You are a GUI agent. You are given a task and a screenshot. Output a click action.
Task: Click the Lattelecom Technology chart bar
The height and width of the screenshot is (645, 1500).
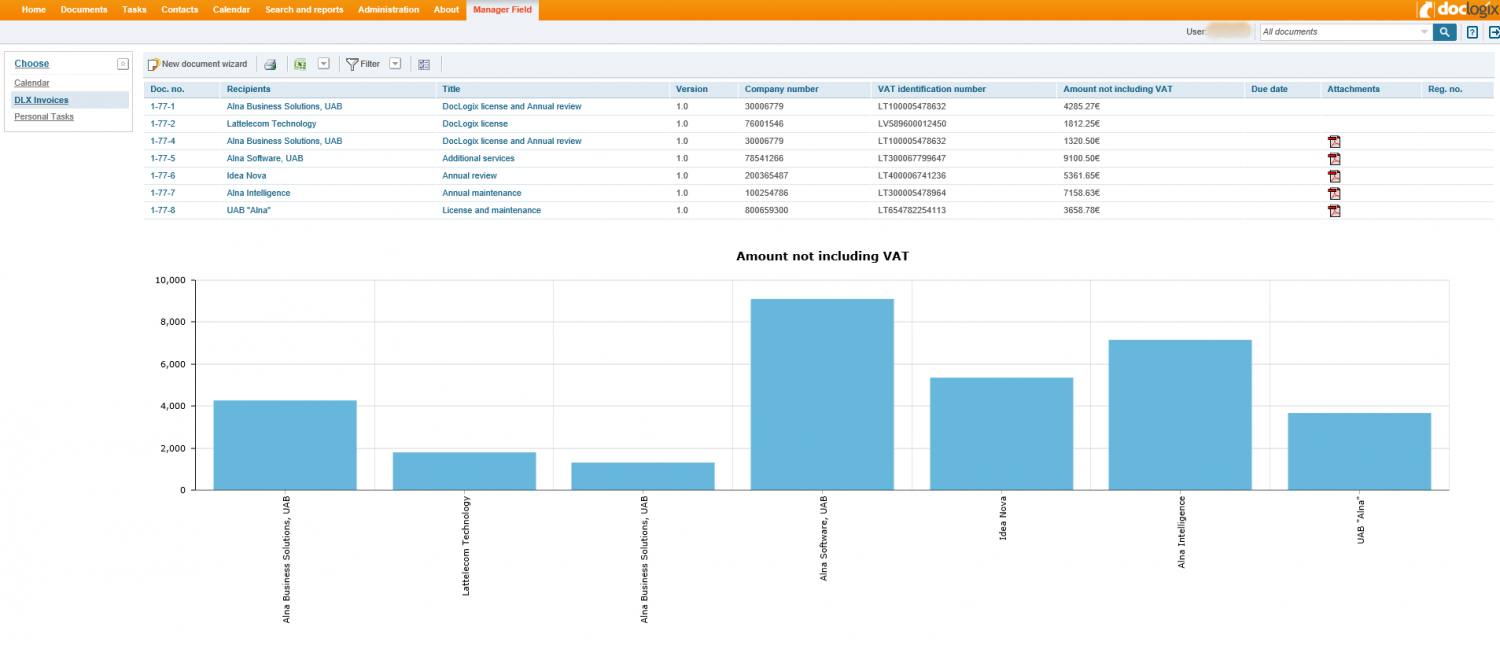click(x=464, y=471)
